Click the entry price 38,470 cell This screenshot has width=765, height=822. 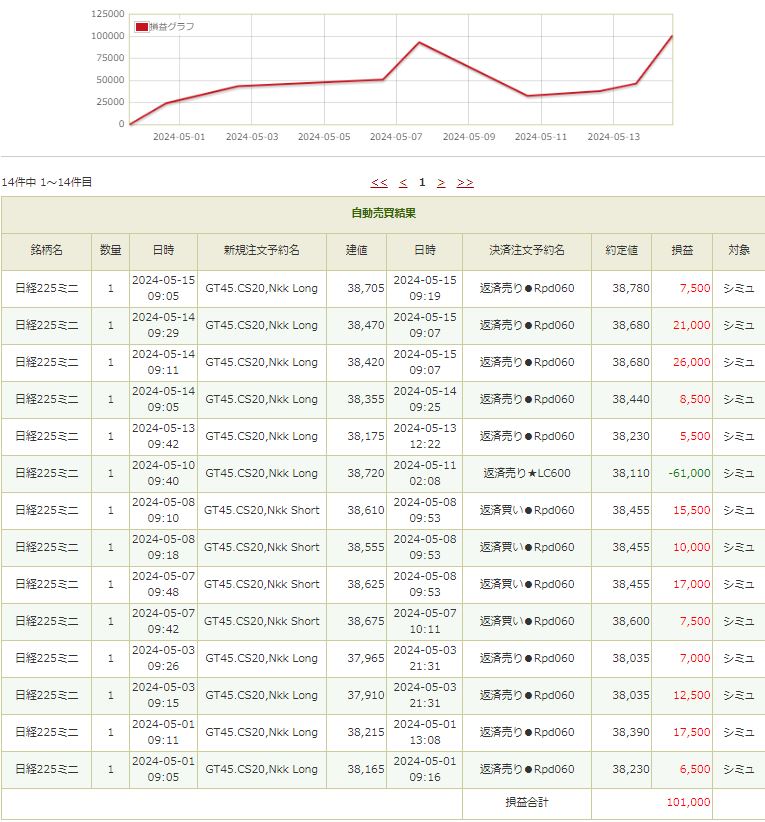pyautogui.click(x=357, y=326)
